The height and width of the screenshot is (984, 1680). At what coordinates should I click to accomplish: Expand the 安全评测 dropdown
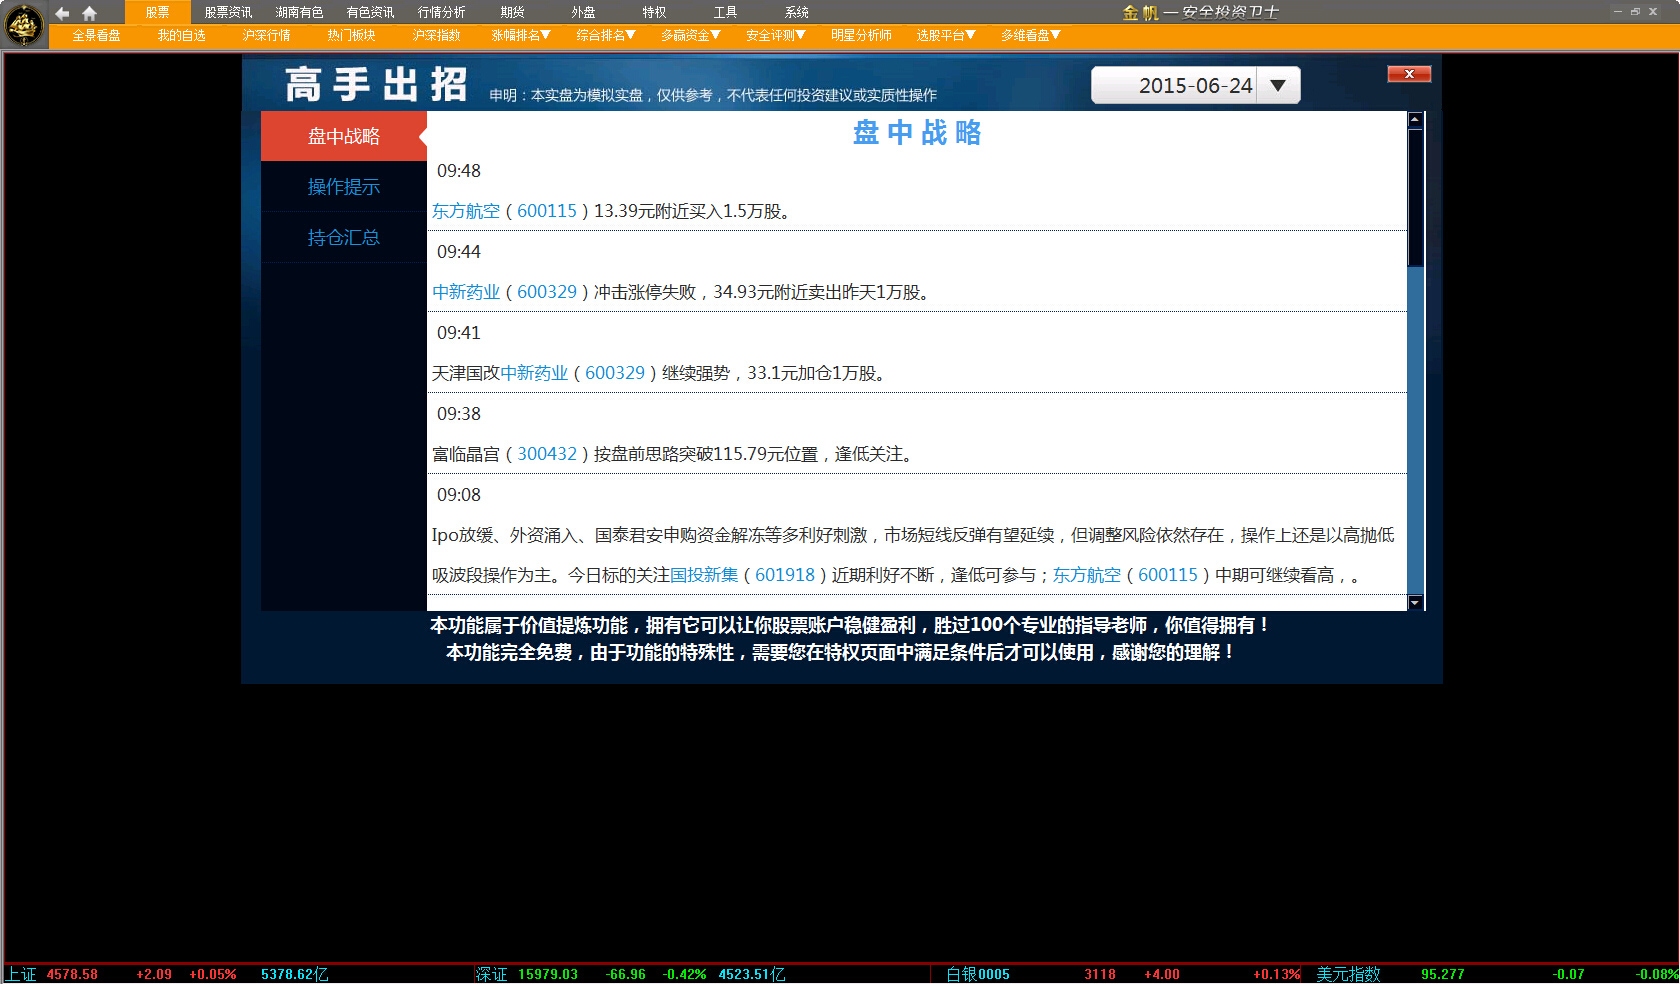pos(776,35)
